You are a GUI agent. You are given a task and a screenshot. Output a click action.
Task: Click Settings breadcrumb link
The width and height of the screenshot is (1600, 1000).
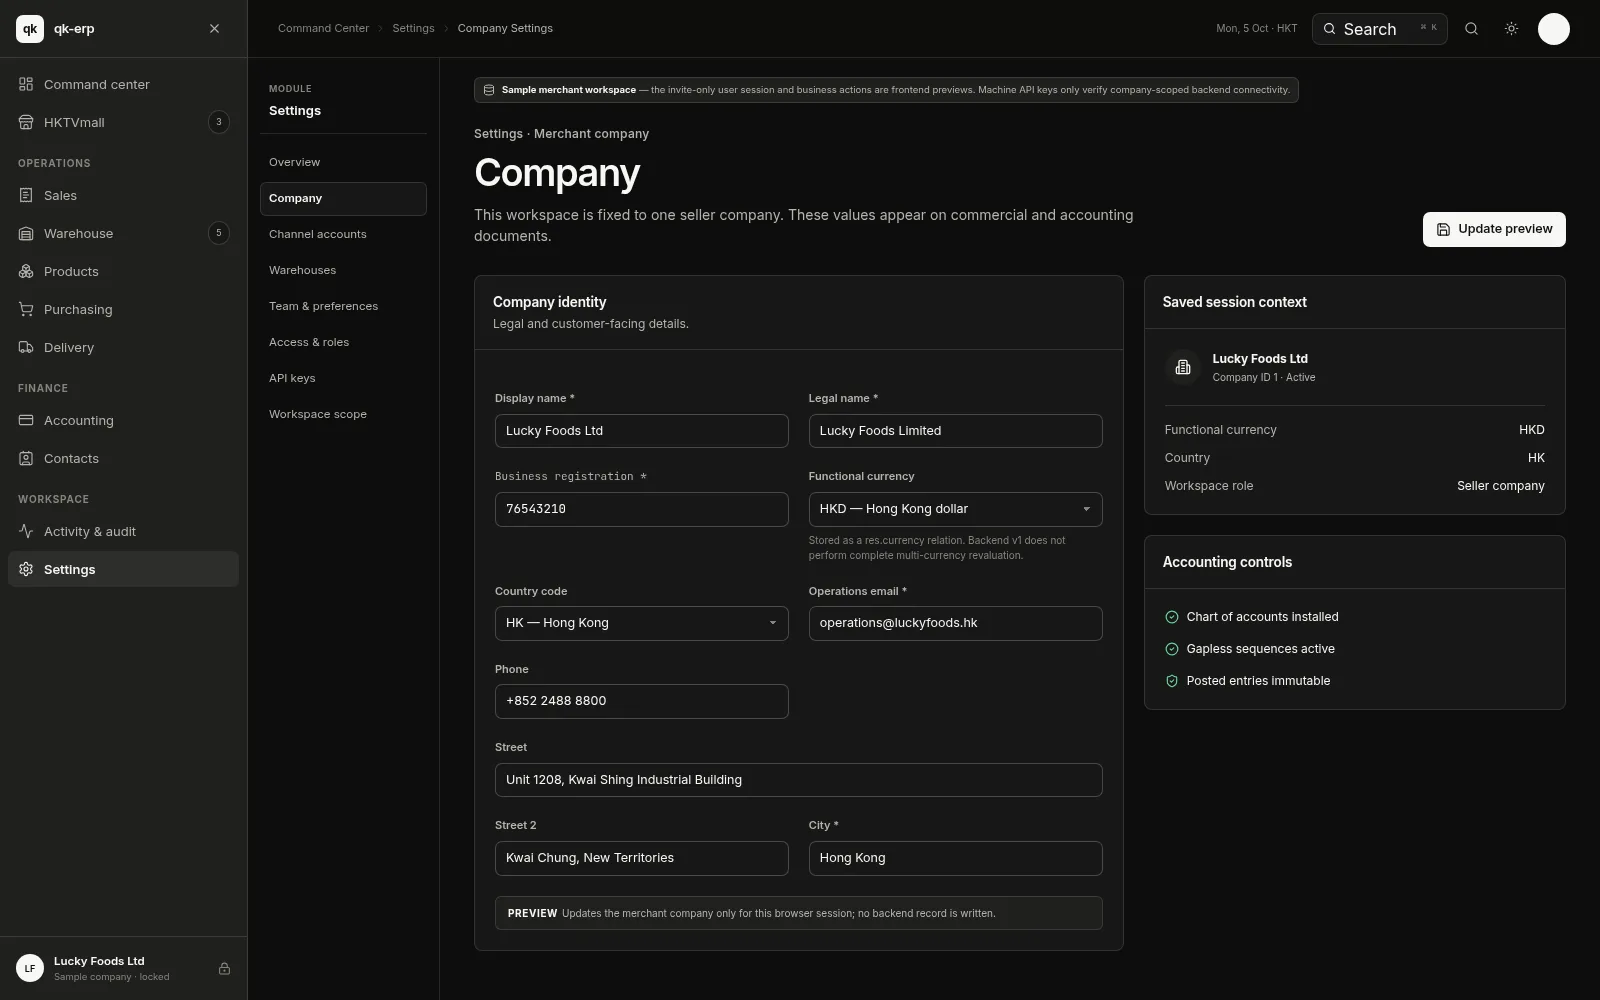[413, 28]
